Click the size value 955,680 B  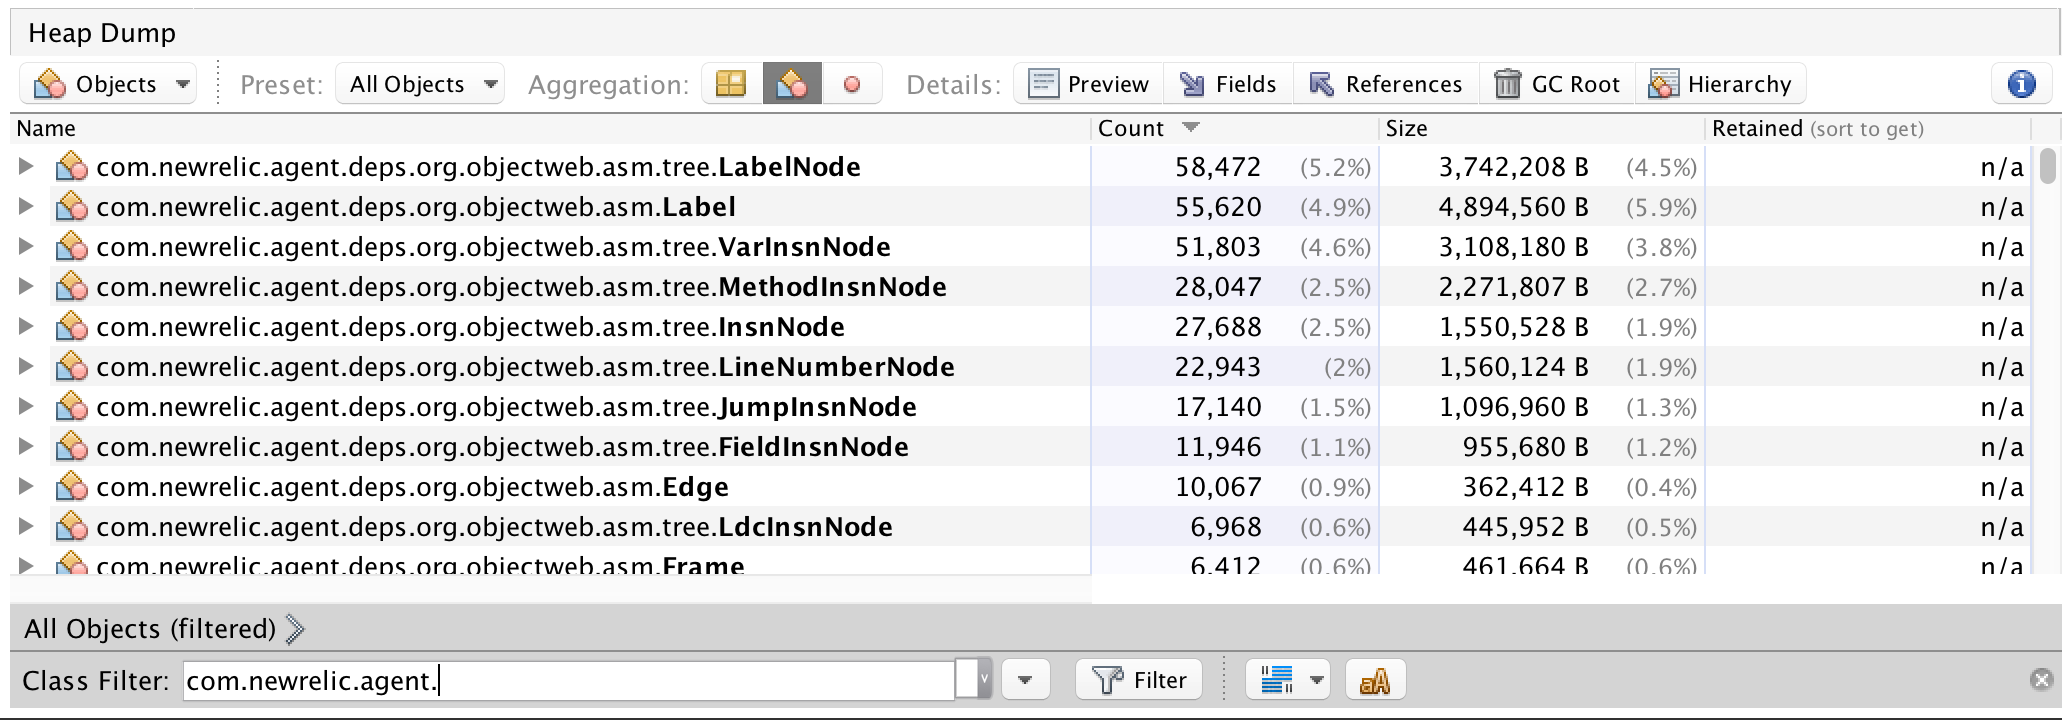click(1526, 447)
